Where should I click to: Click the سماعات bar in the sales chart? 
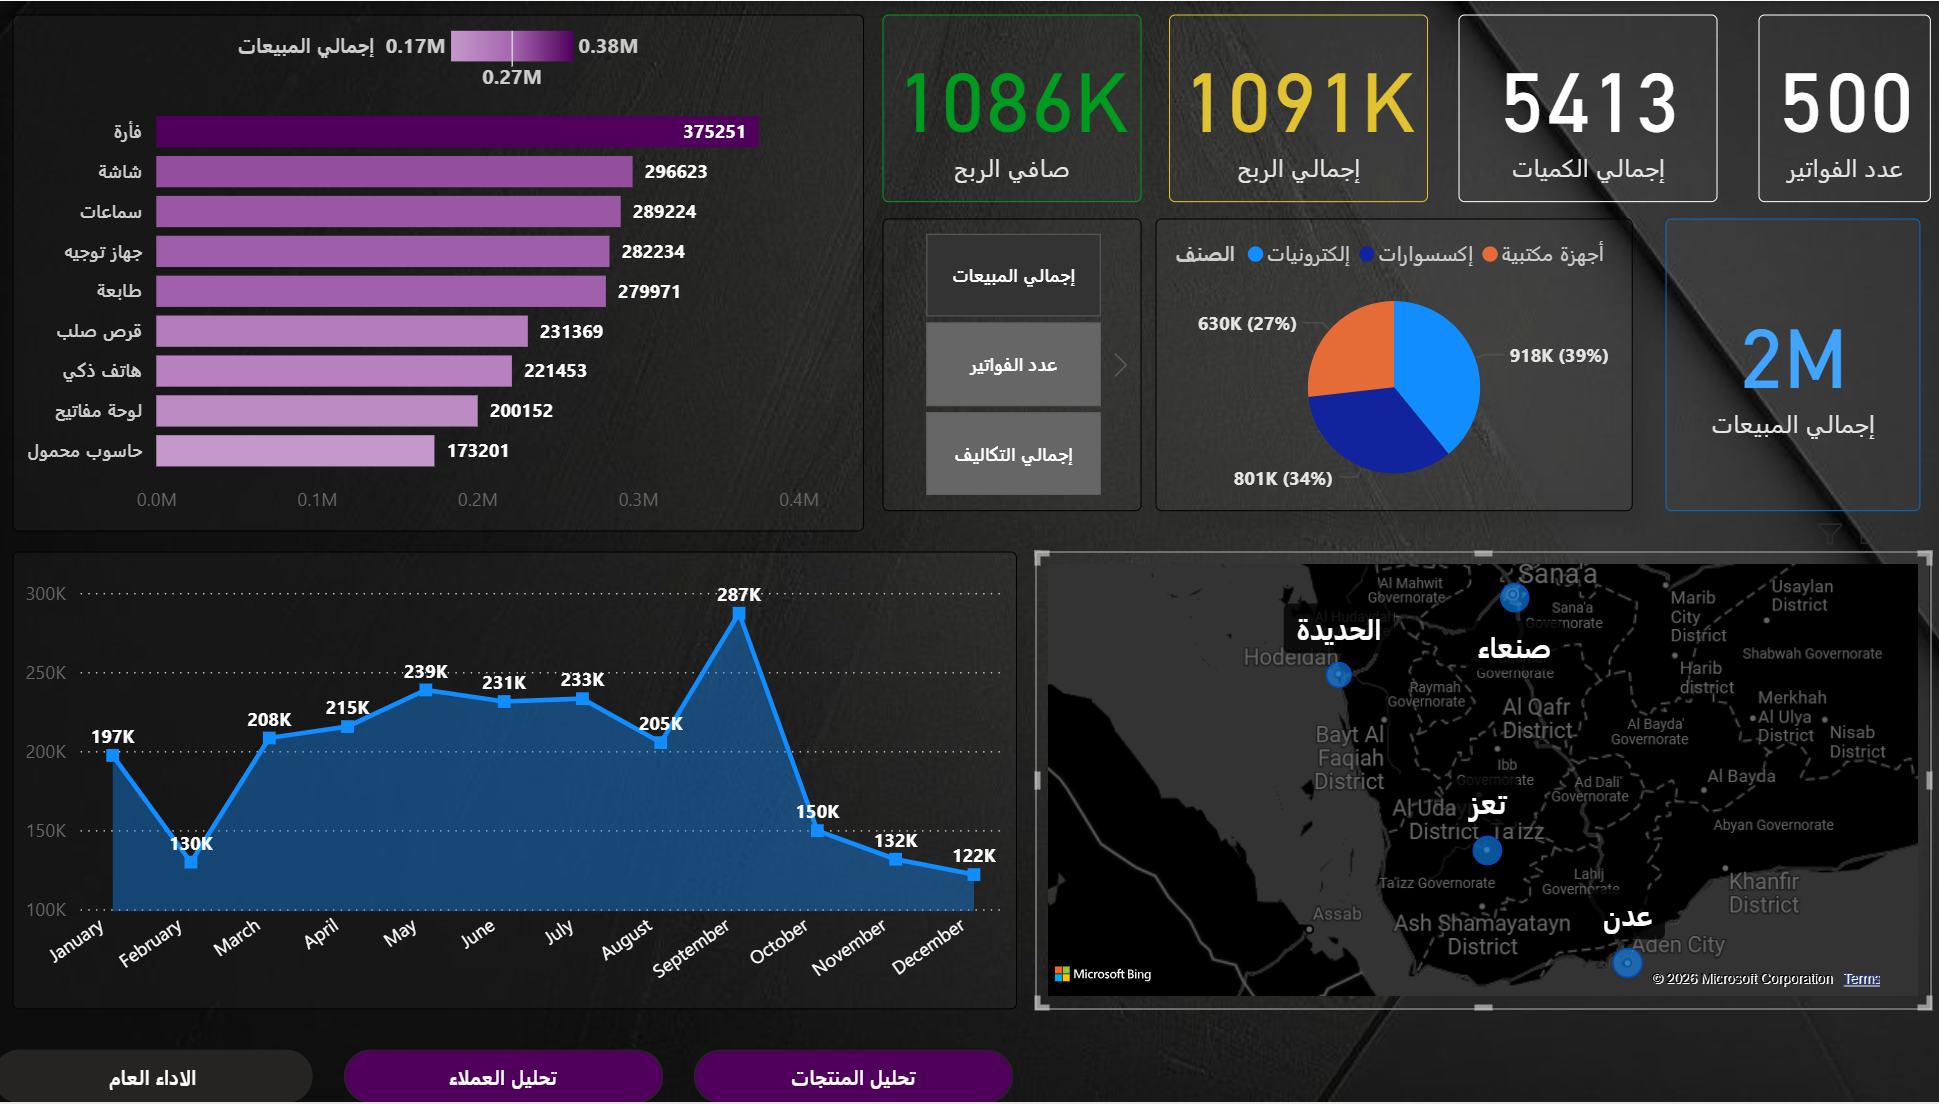(388, 211)
